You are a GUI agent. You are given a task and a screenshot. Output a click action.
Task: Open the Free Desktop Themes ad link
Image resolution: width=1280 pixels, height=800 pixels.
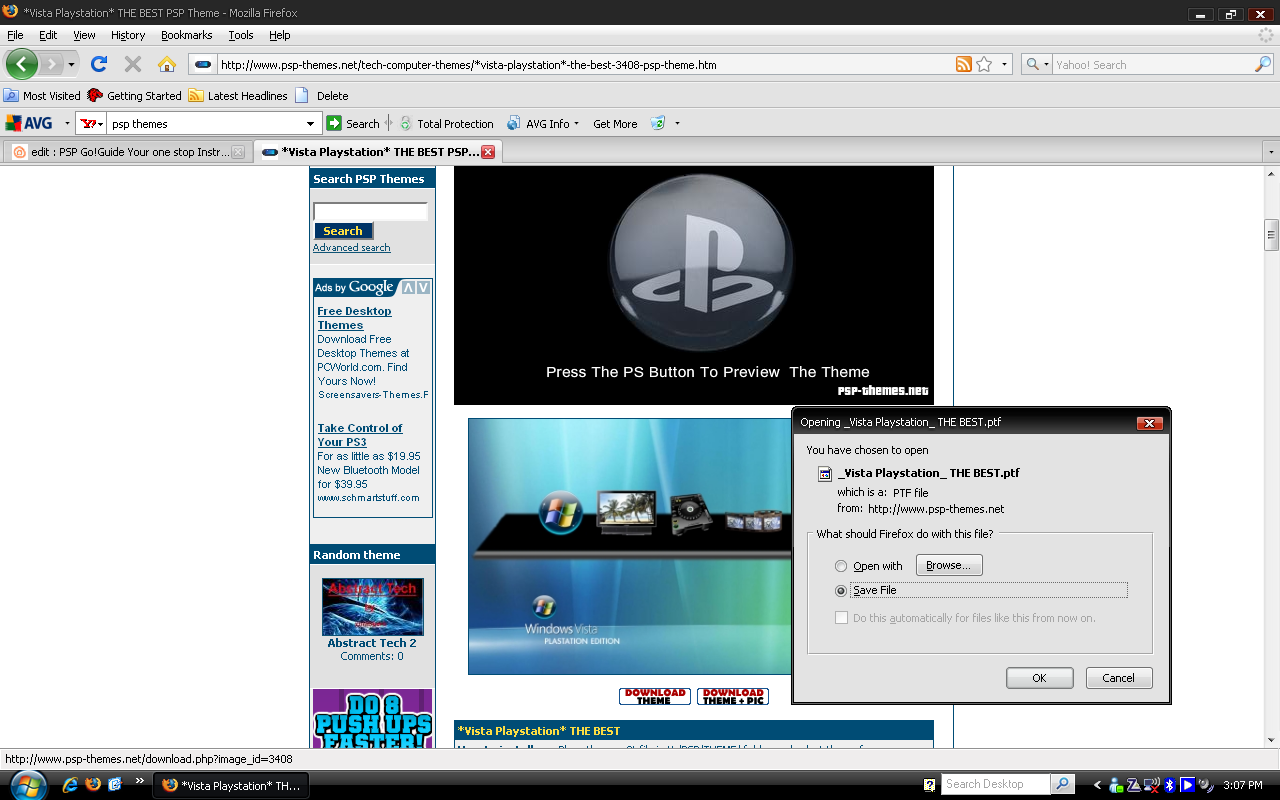coord(354,318)
